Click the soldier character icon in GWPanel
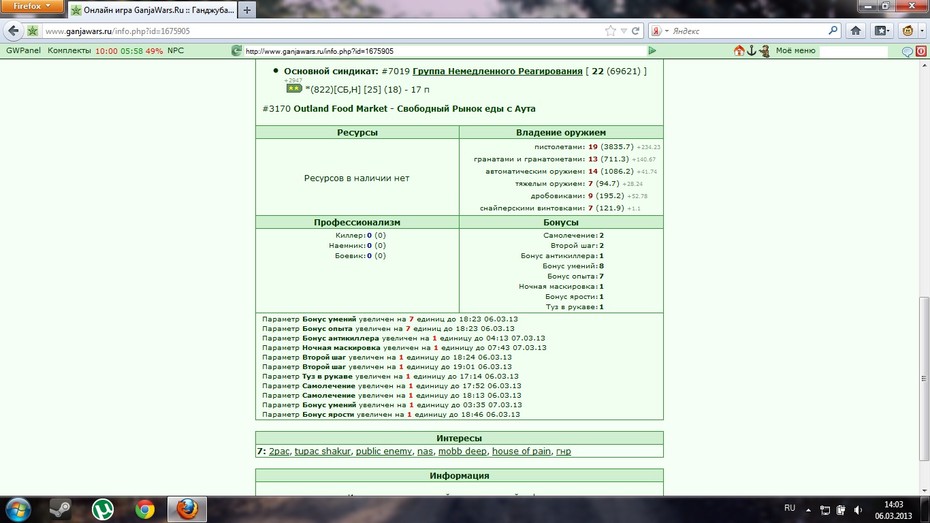 [765, 51]
